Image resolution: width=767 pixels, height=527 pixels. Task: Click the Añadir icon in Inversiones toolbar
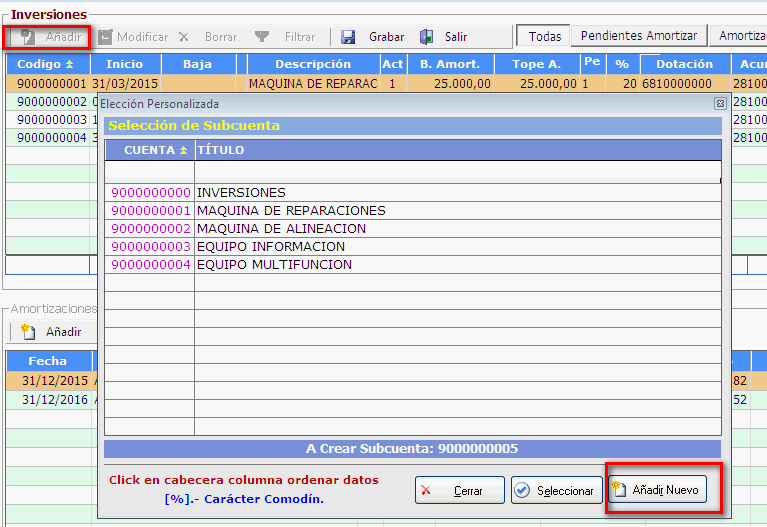click(x=27, y=37)
